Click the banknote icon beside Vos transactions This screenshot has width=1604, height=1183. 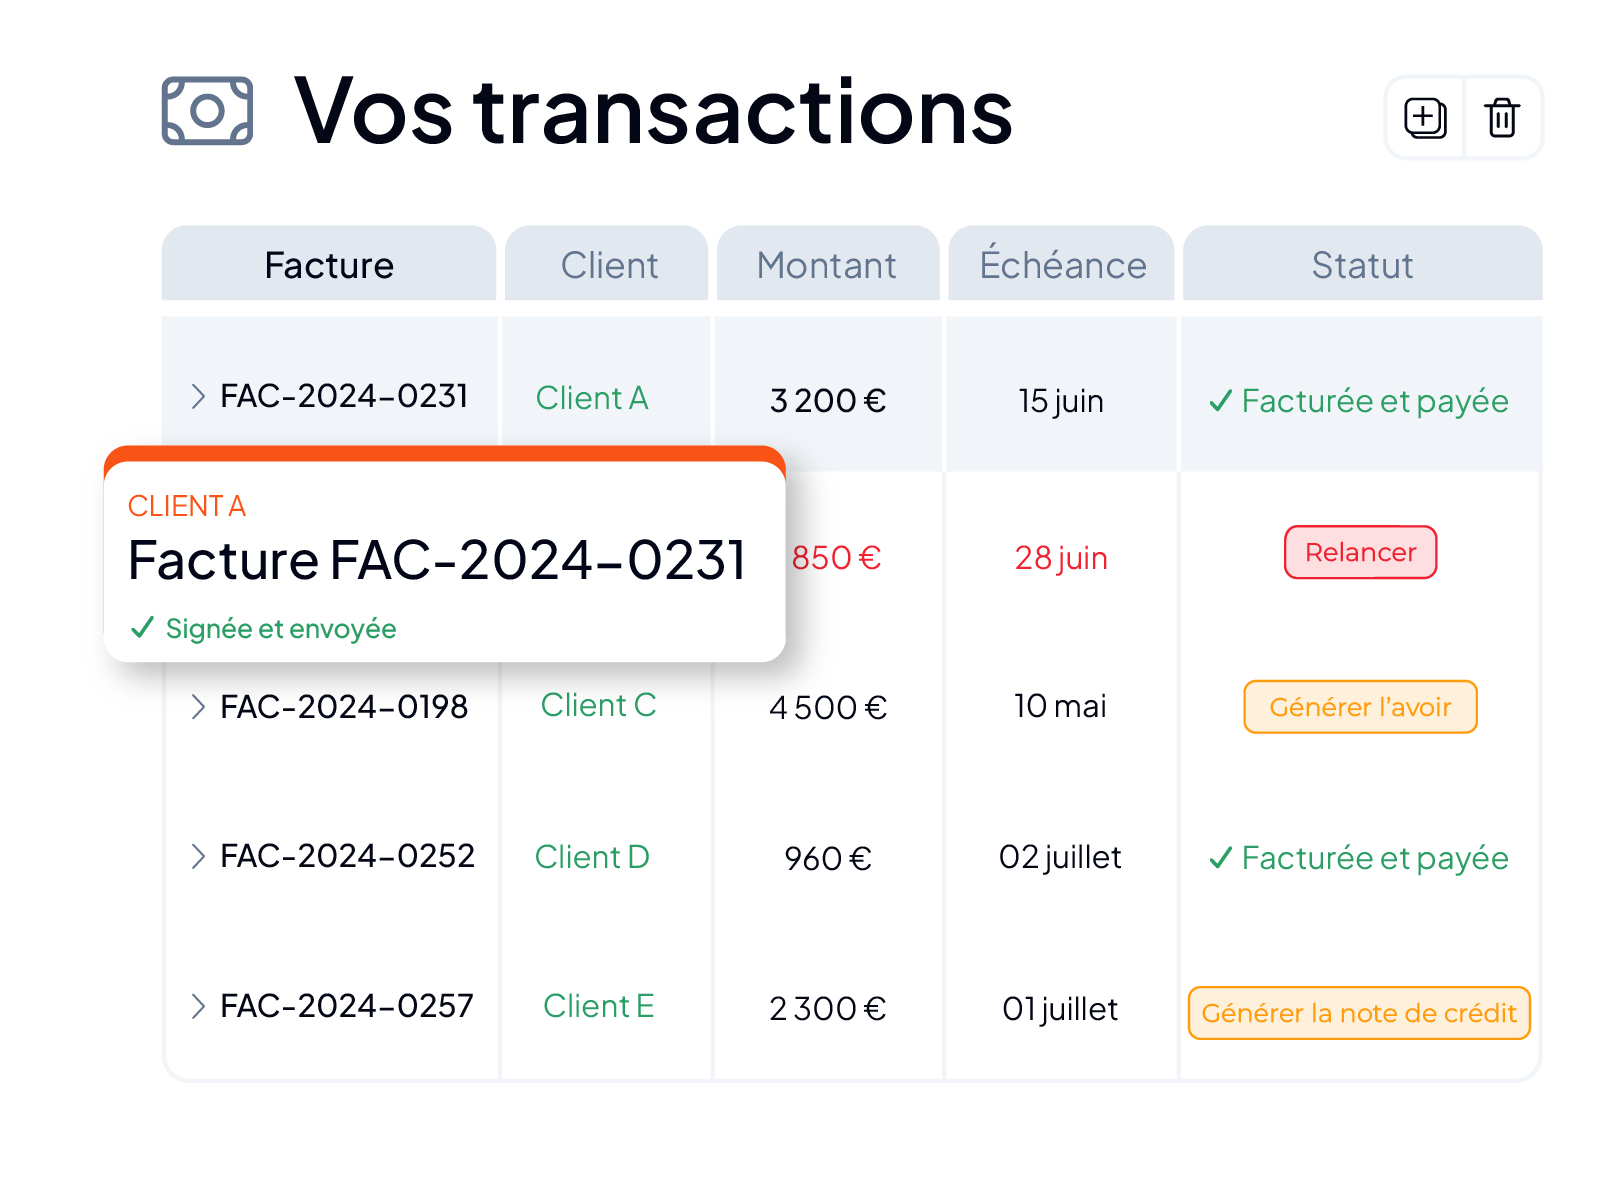pos(207,111)
